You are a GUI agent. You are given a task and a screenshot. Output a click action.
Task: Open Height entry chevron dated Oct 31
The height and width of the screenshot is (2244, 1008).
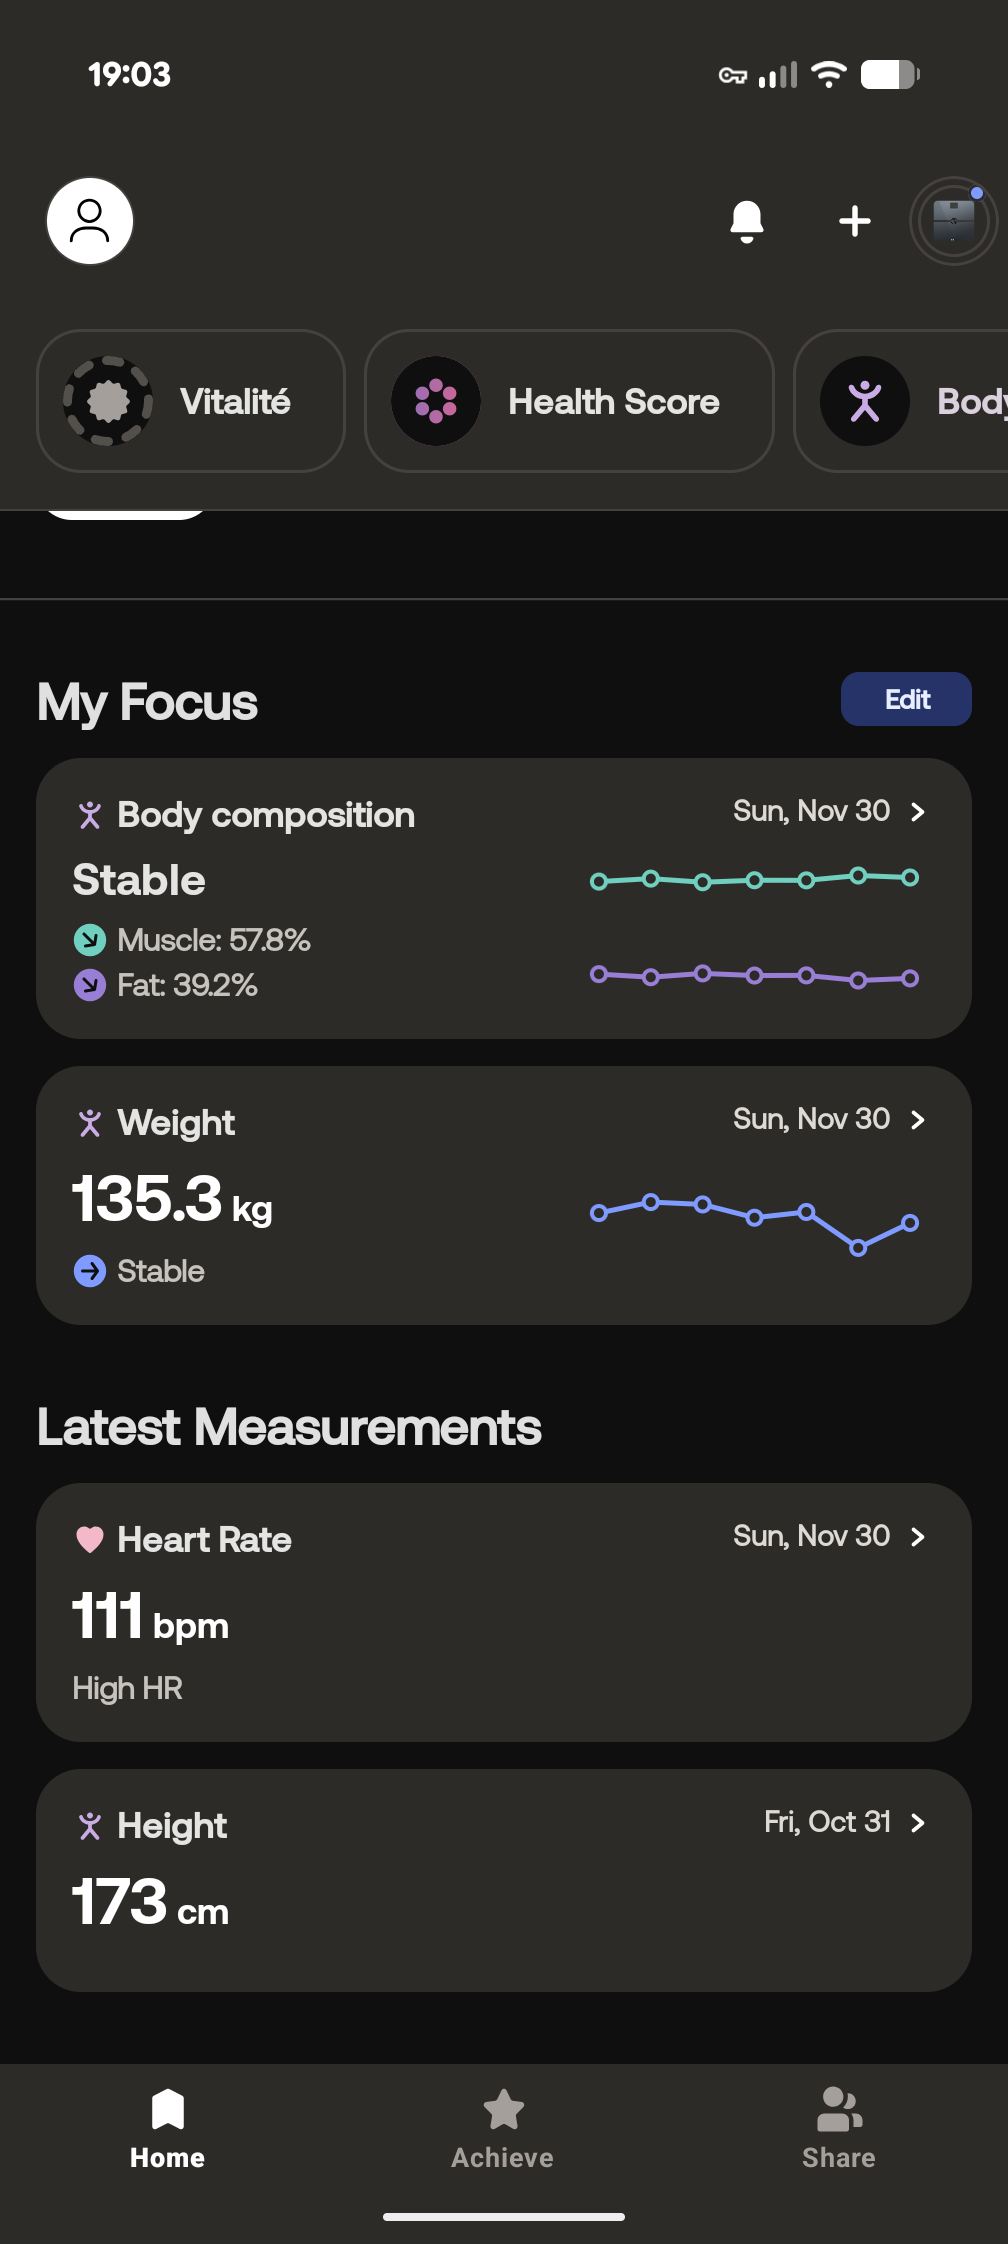918,1822
